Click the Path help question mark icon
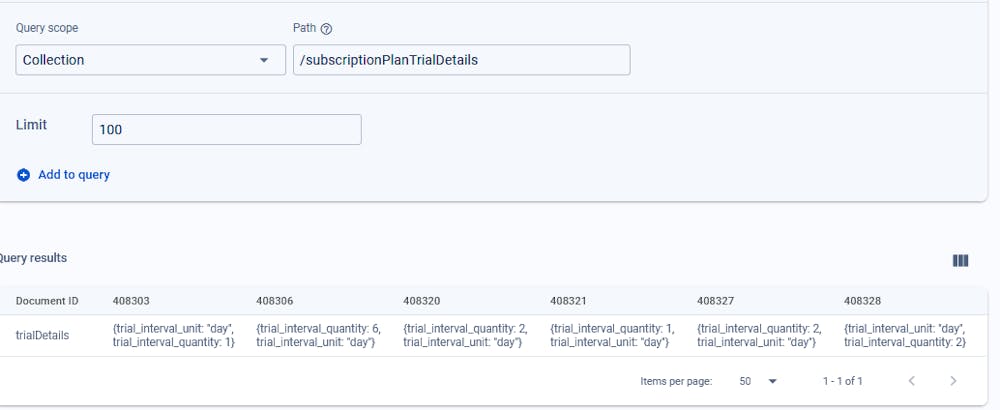 [x=326, y=29]
